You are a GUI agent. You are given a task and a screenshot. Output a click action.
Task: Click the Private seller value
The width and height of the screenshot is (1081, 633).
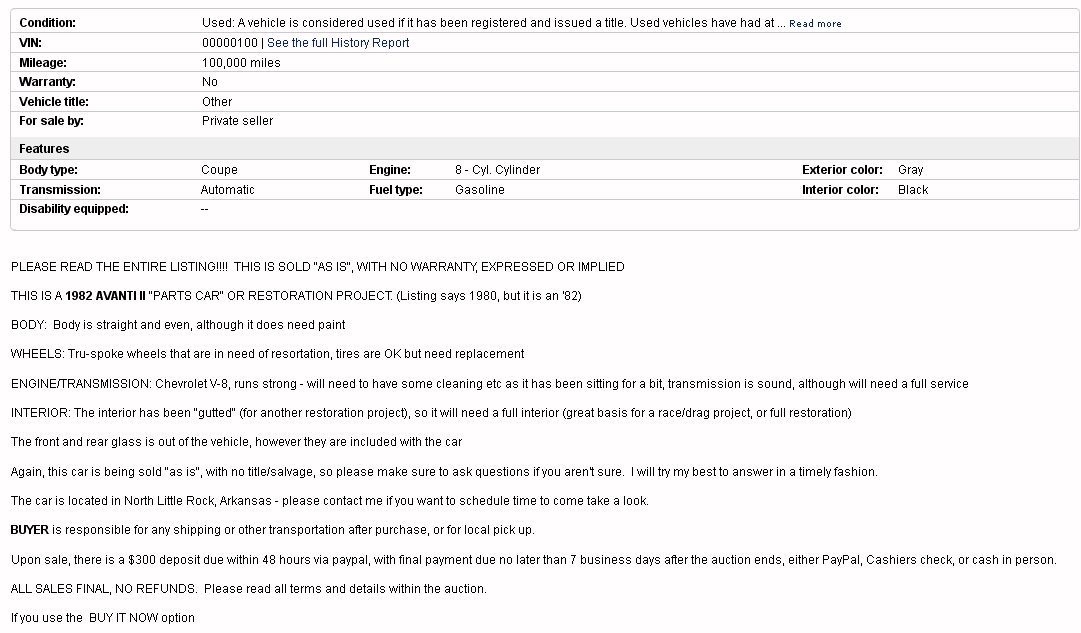click(237, 121)
